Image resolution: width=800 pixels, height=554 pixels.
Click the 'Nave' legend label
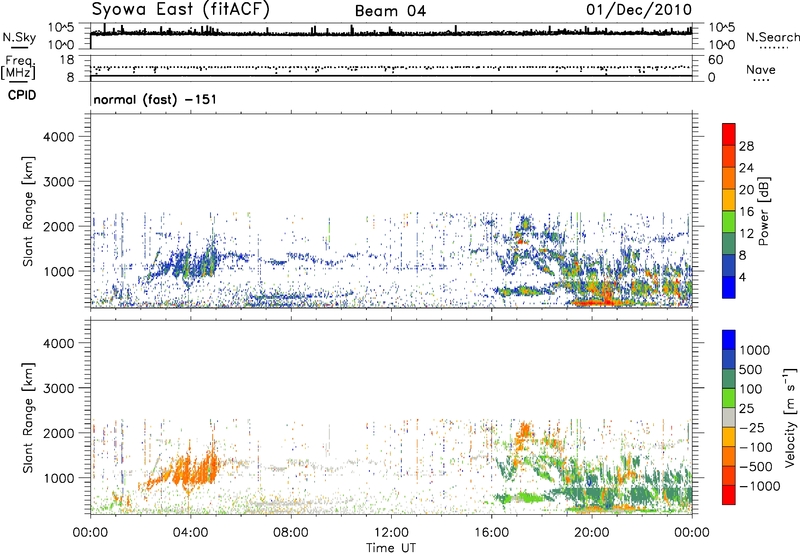pos(761,69)
